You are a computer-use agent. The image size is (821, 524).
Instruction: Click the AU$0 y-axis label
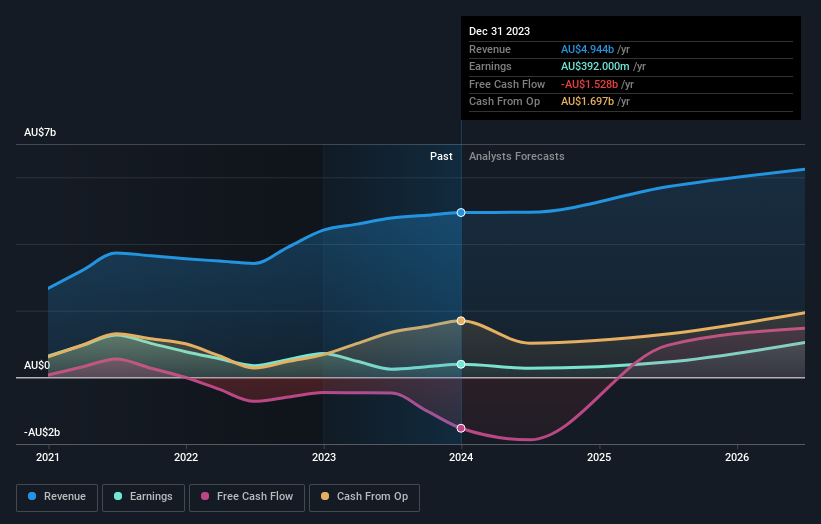37,365
